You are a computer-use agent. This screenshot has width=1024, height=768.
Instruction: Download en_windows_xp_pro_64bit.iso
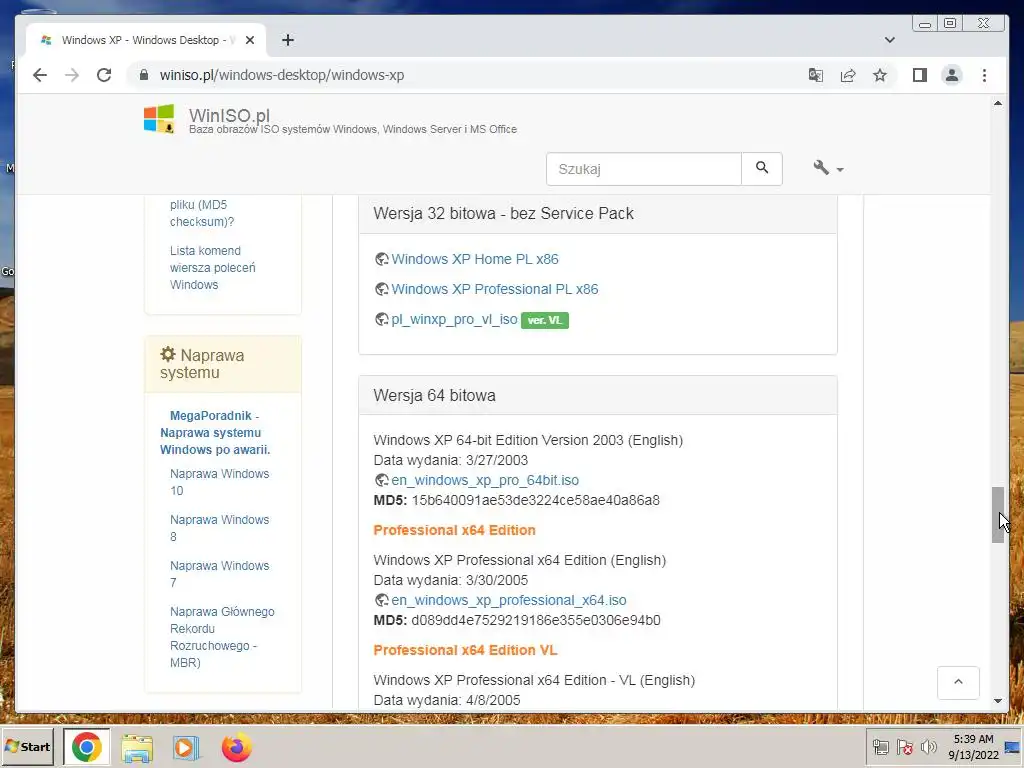point(485,480)
